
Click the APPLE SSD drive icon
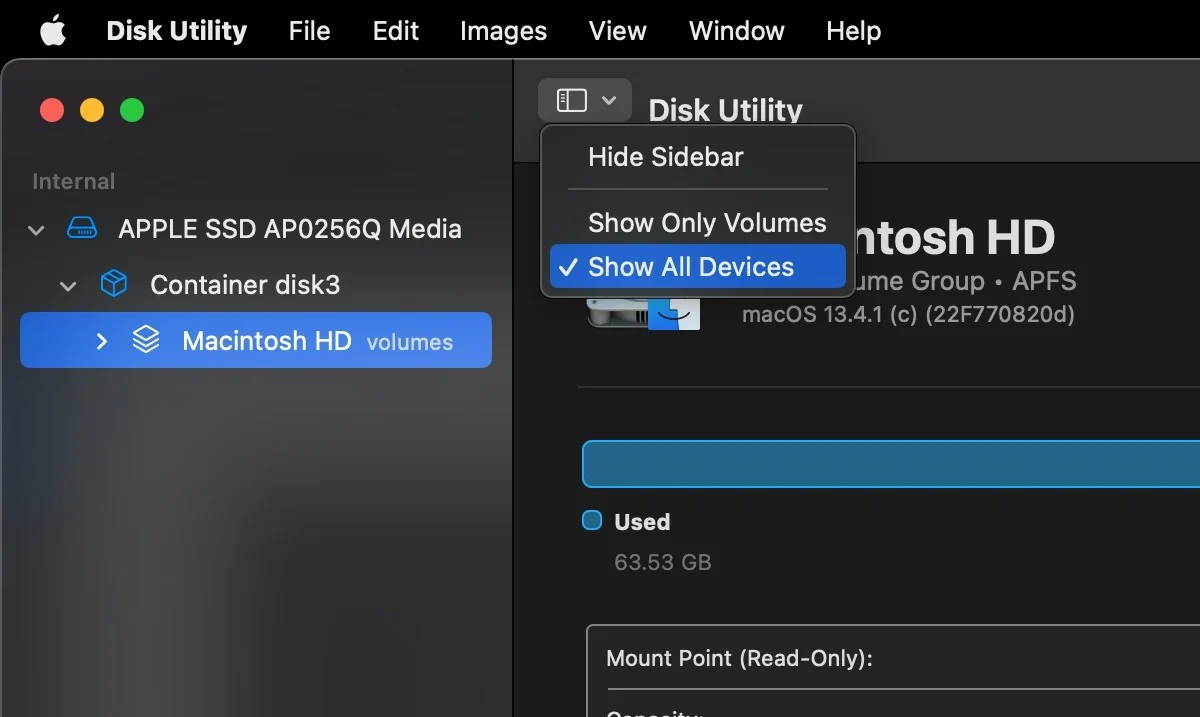(82, 229)
